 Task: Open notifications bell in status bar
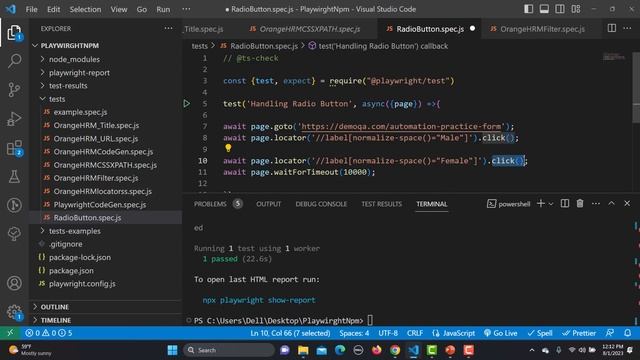(628, 333)
